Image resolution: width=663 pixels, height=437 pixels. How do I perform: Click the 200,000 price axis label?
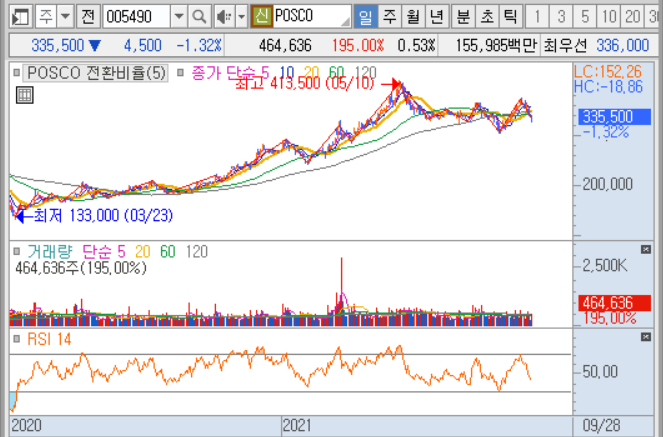coord(608,184)
